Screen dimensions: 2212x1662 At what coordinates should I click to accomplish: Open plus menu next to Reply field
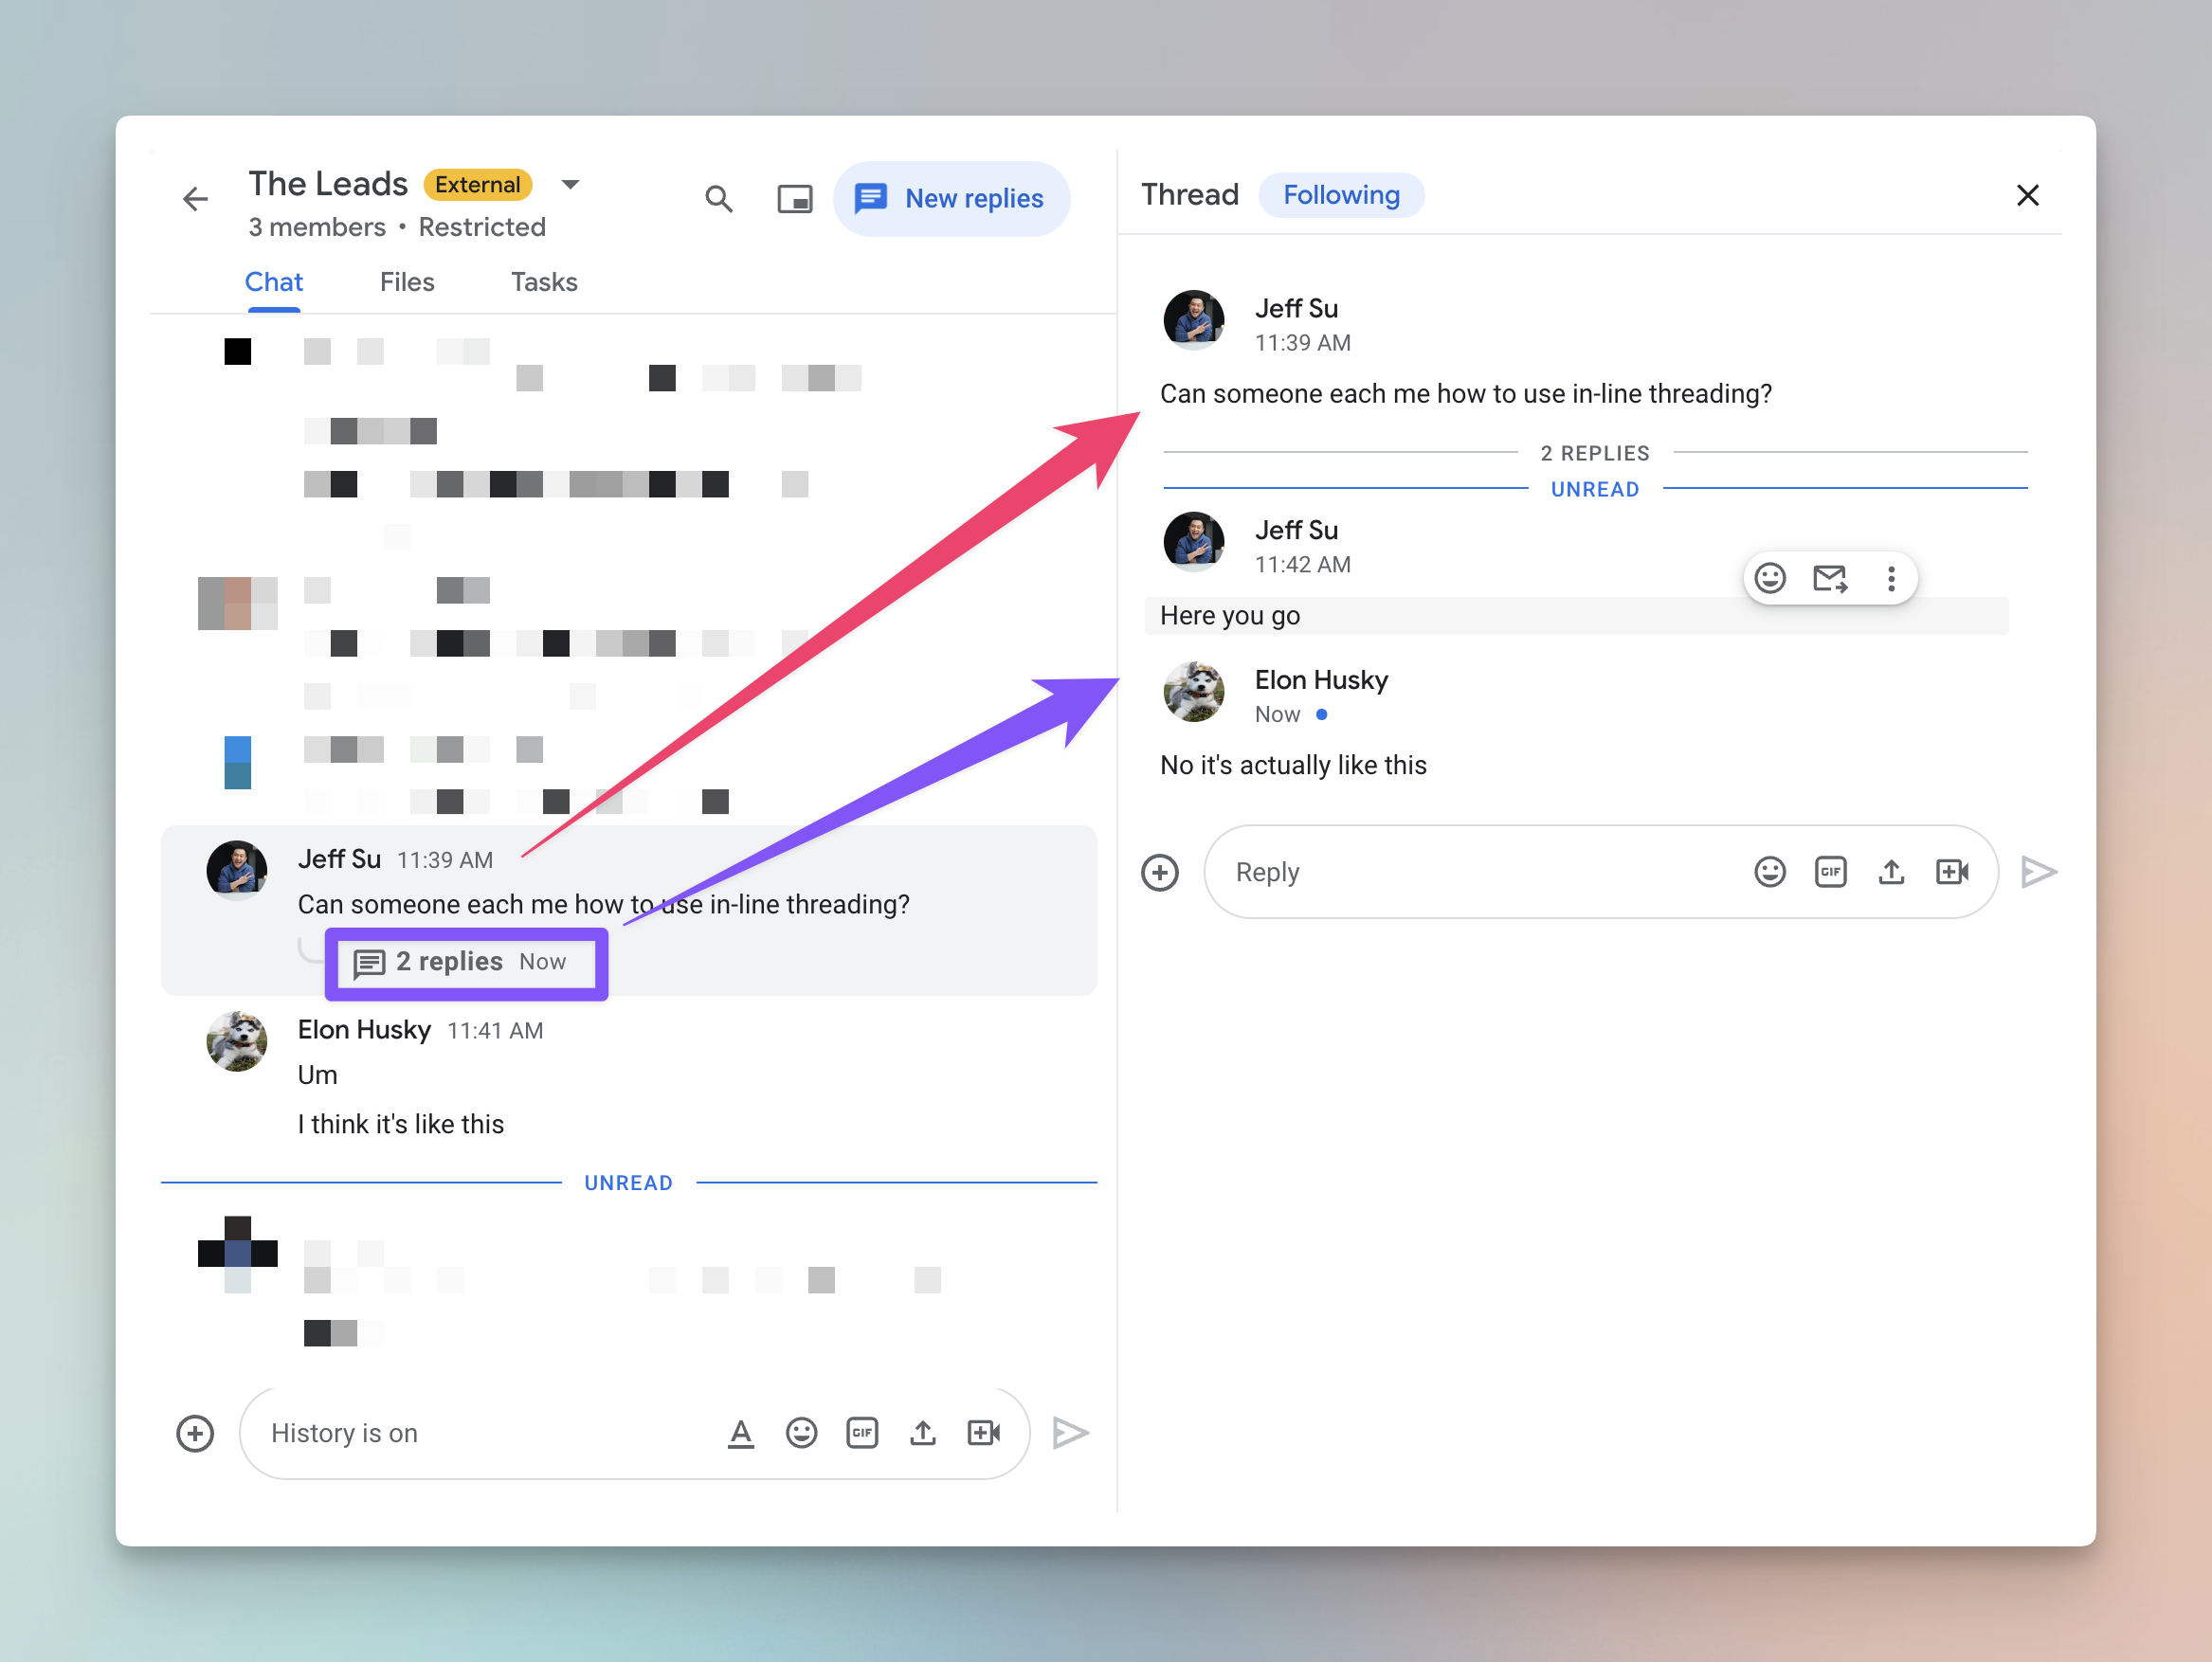[1160, 872]
